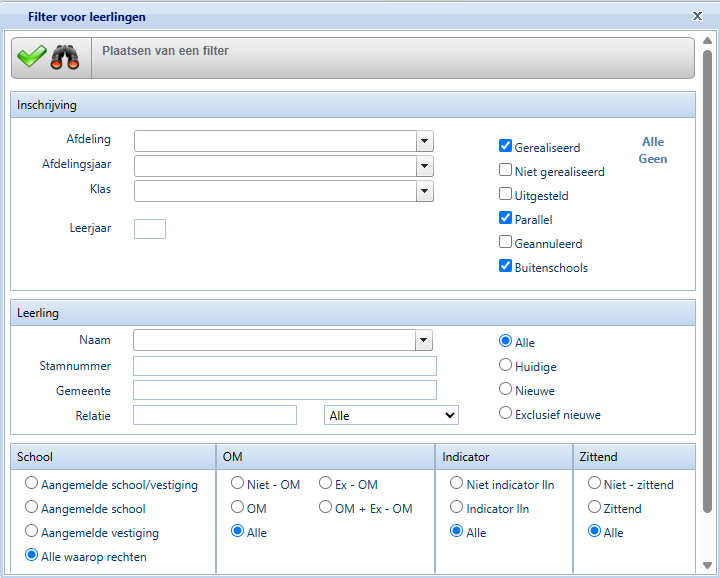Close the Filter voor leerlingen dialog
The height and width of the screenshot is (578, 720).
[697, 16]
